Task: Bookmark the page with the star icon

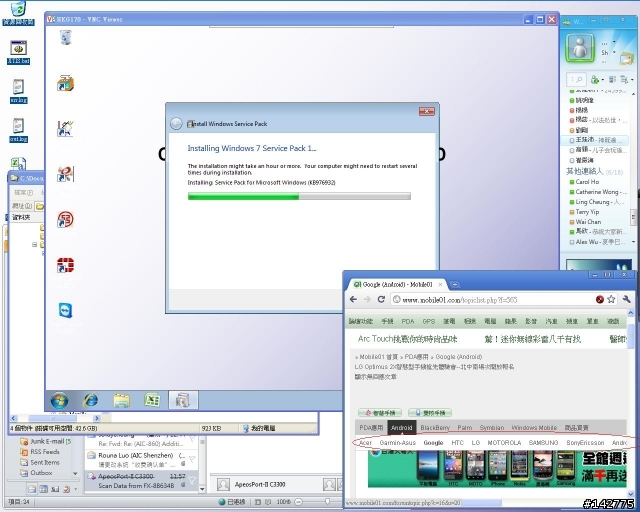Action: [611, 299]
